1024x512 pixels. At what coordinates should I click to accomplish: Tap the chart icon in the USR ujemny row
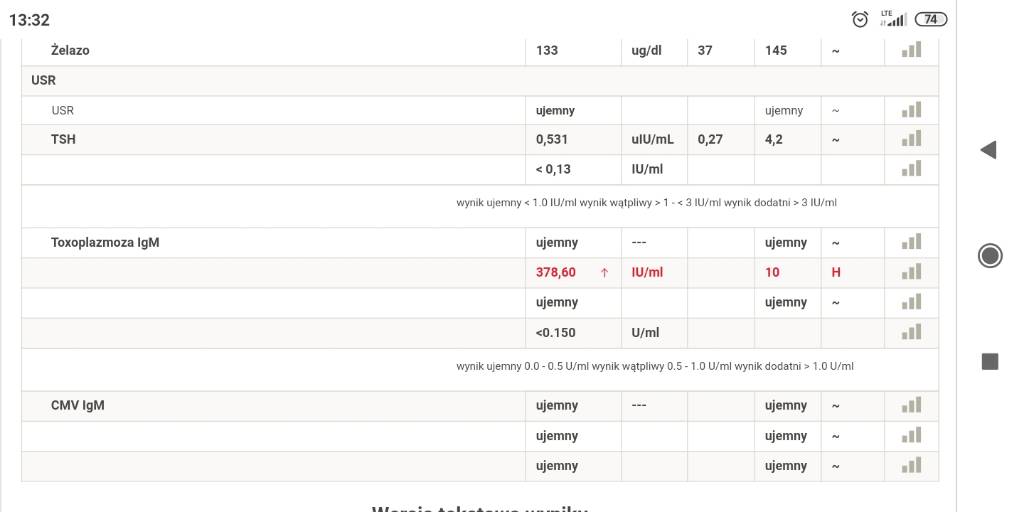911,110
